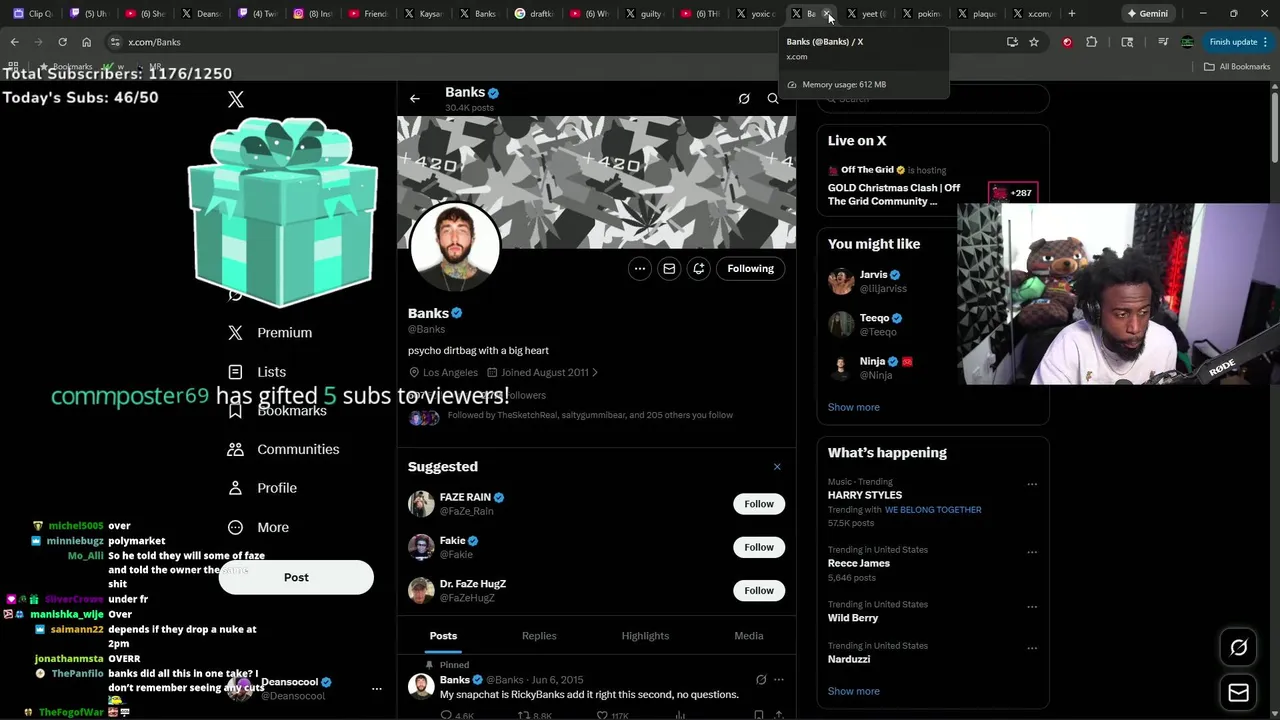Click Show more under You might like

[853, 407]
